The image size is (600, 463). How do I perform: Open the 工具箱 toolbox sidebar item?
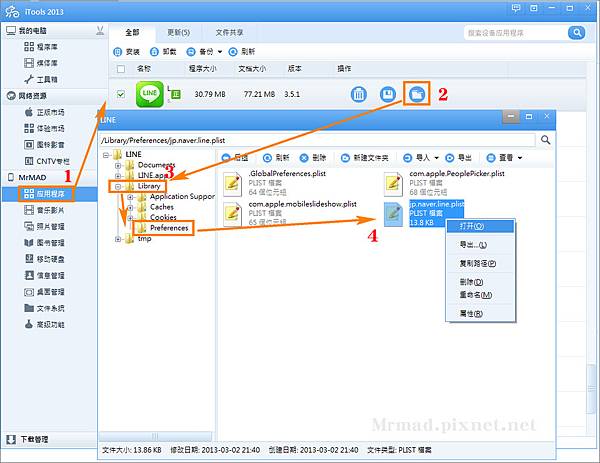tap(41, 79)
